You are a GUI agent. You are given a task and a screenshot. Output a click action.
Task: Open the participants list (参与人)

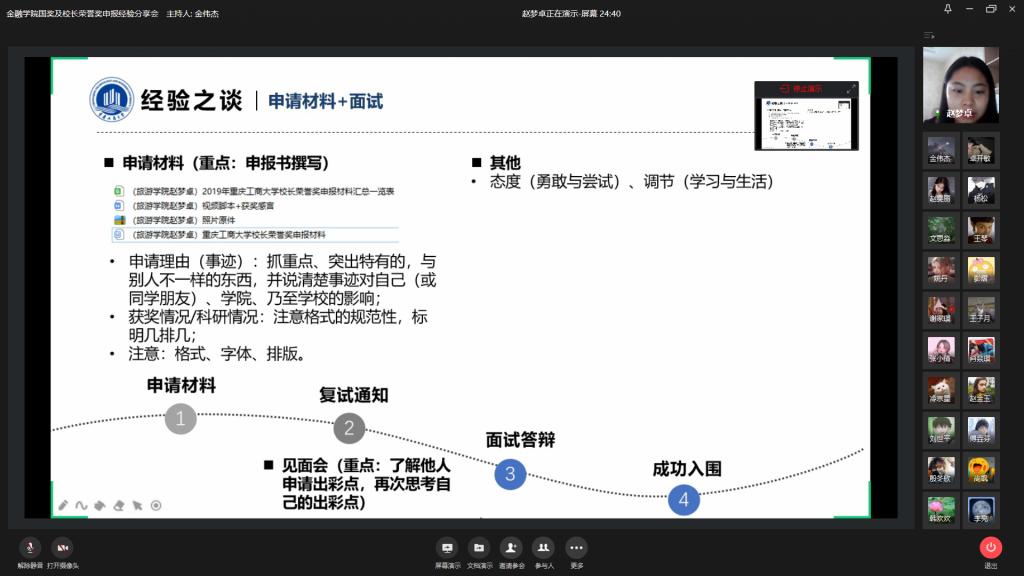(543, 547)
